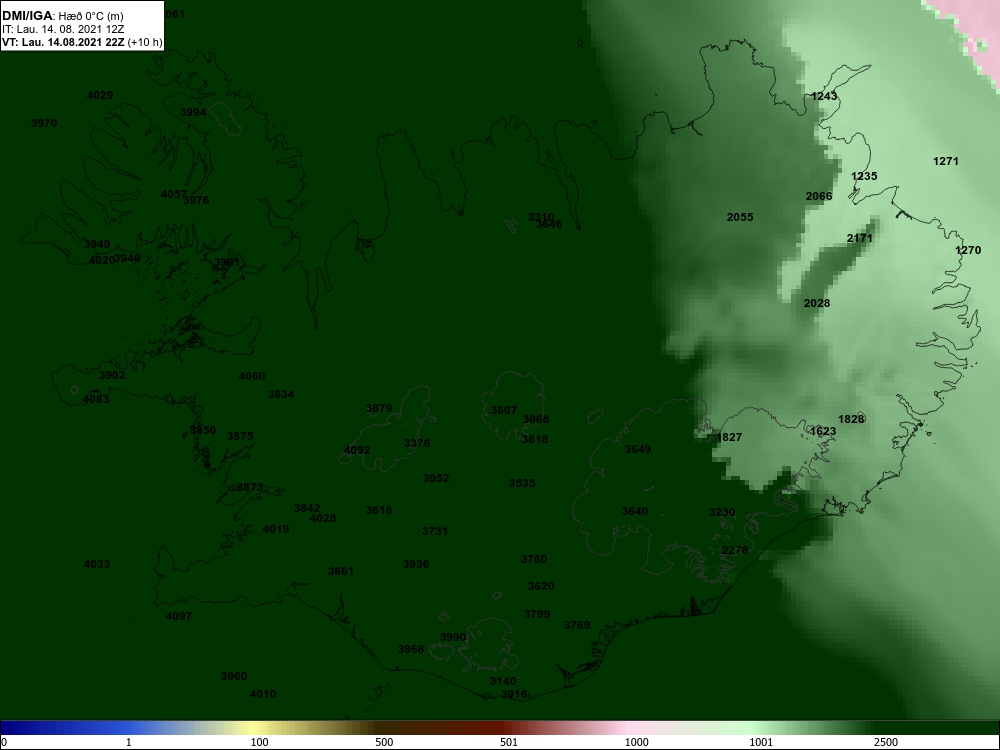Select the map value 3970
1000x750 pixels.
pyautogui.click(x=44, y=123)
